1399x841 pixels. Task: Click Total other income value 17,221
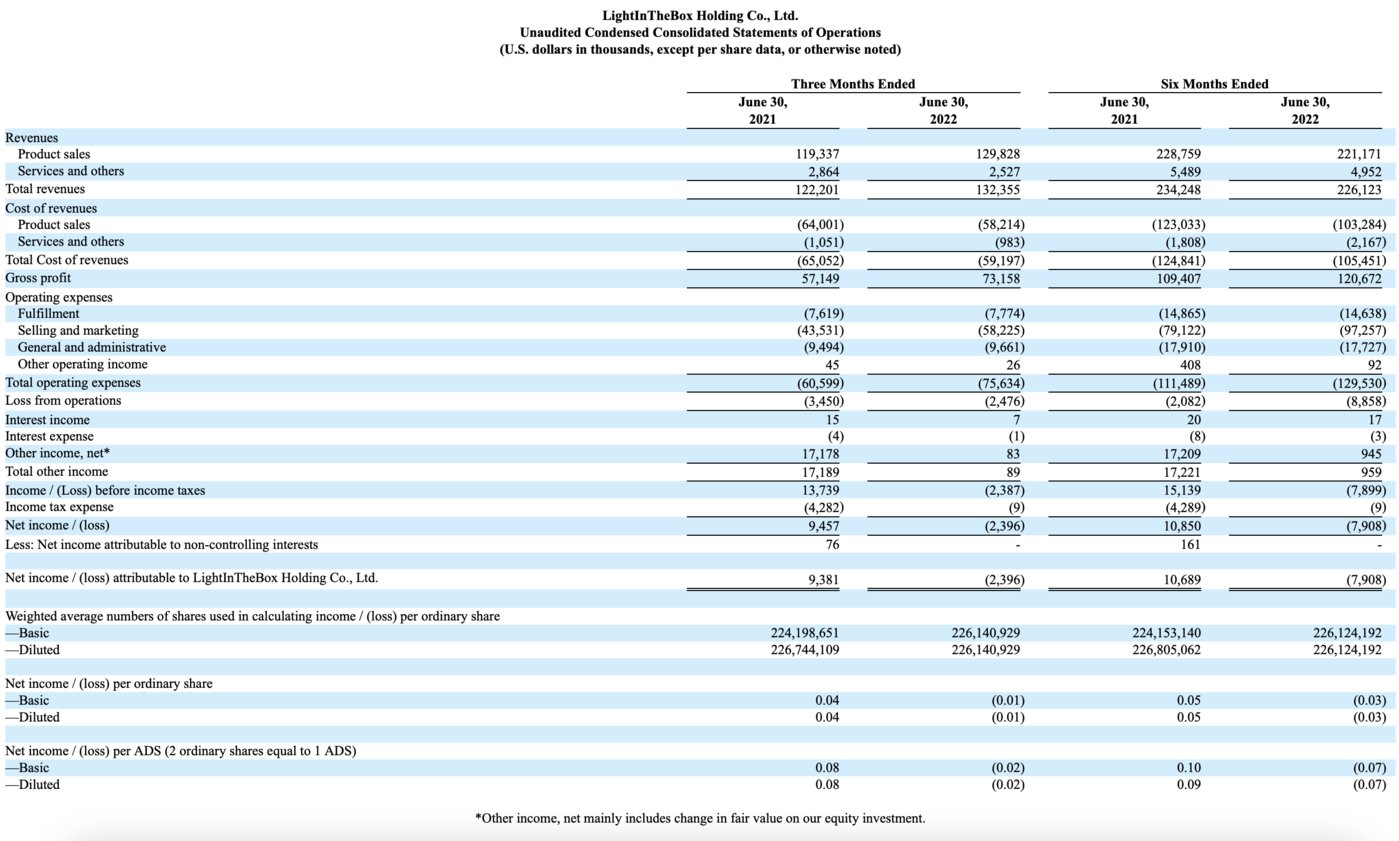[1181, 472]
